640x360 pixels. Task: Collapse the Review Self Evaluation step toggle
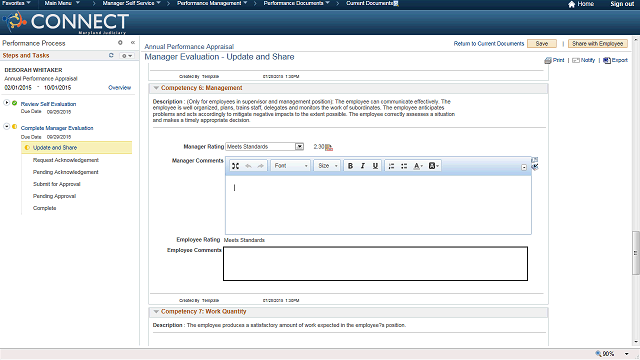(x=7, y=102)
